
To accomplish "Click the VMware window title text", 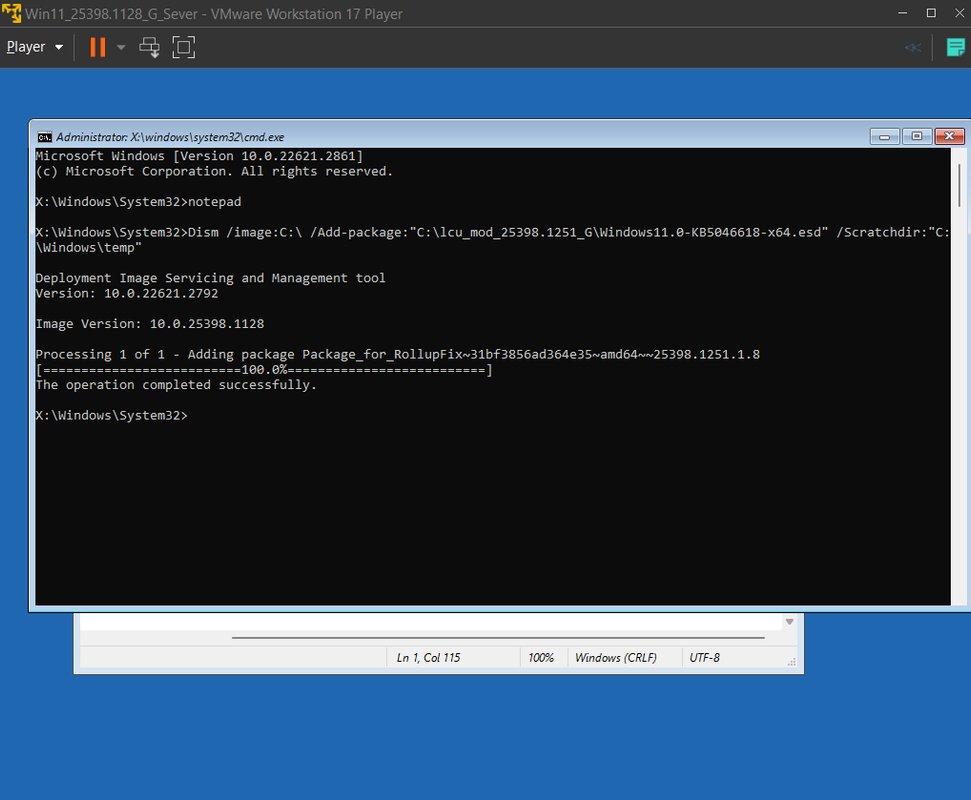I will coord(214,14).
